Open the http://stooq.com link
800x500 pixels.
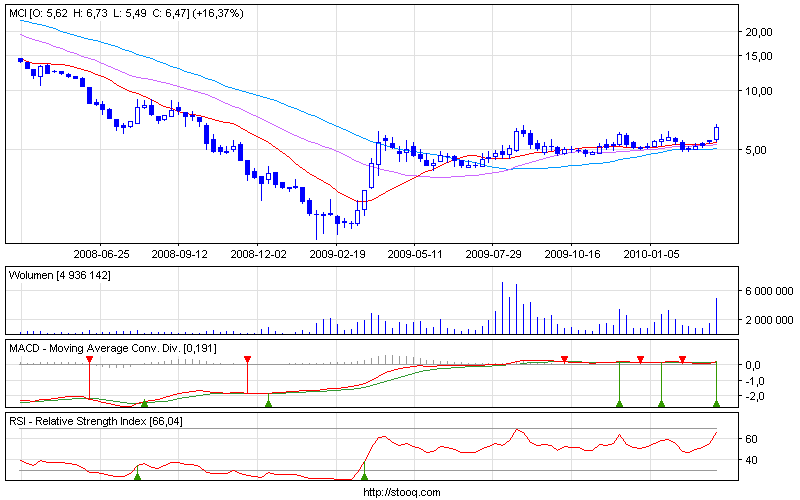click(x=400, y=492)
